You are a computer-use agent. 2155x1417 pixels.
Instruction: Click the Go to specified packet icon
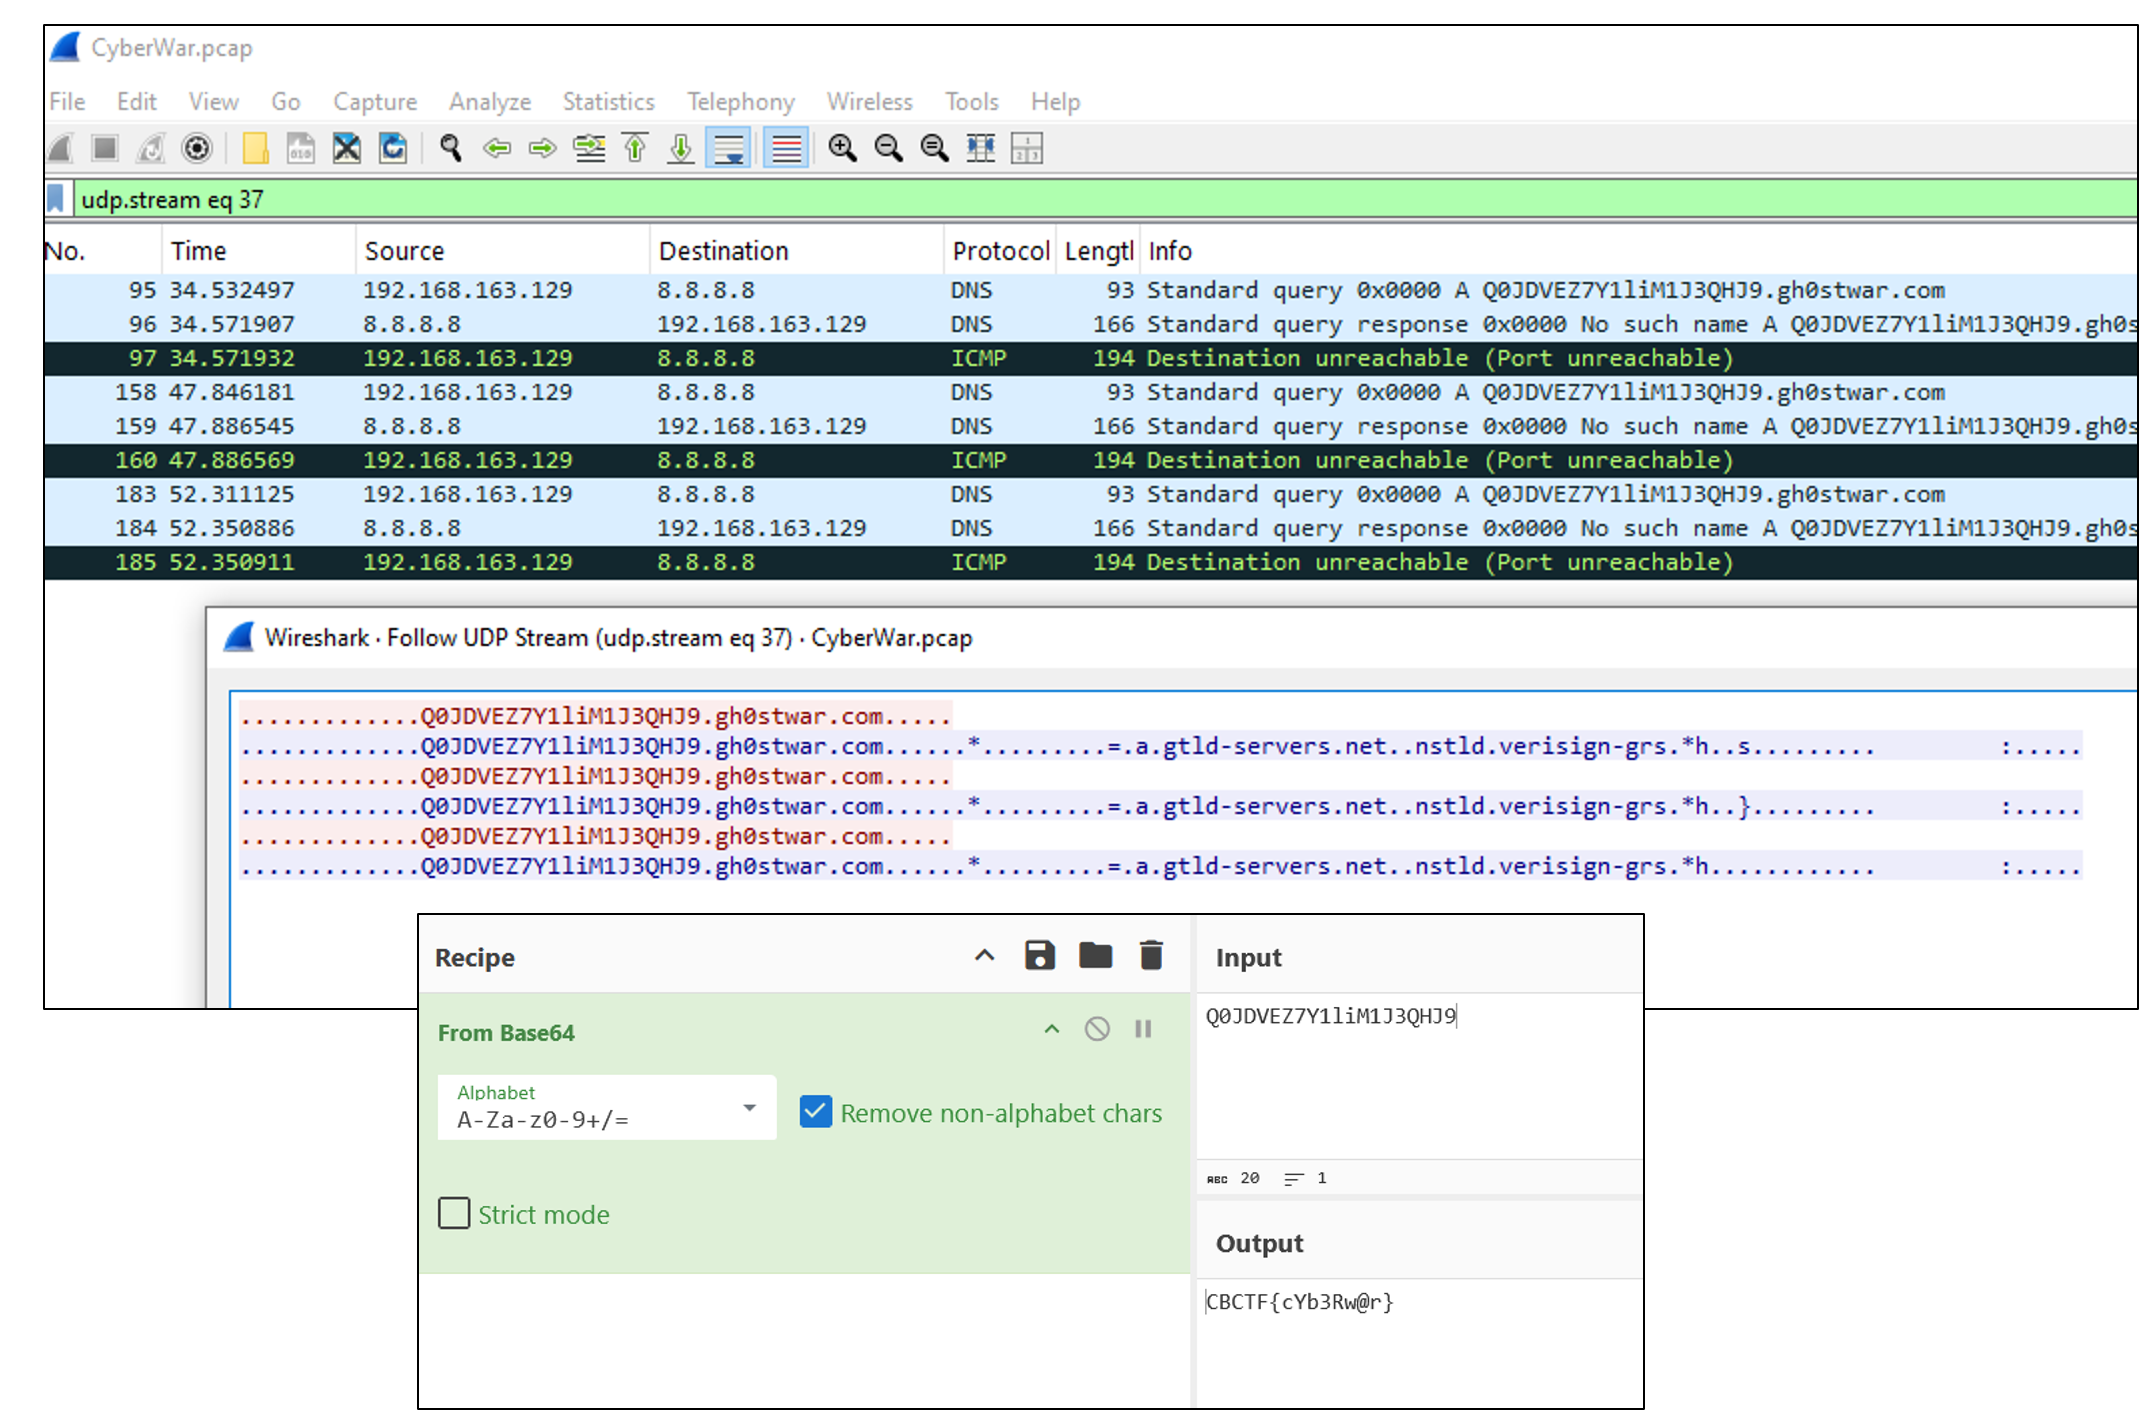pos(589,149)
